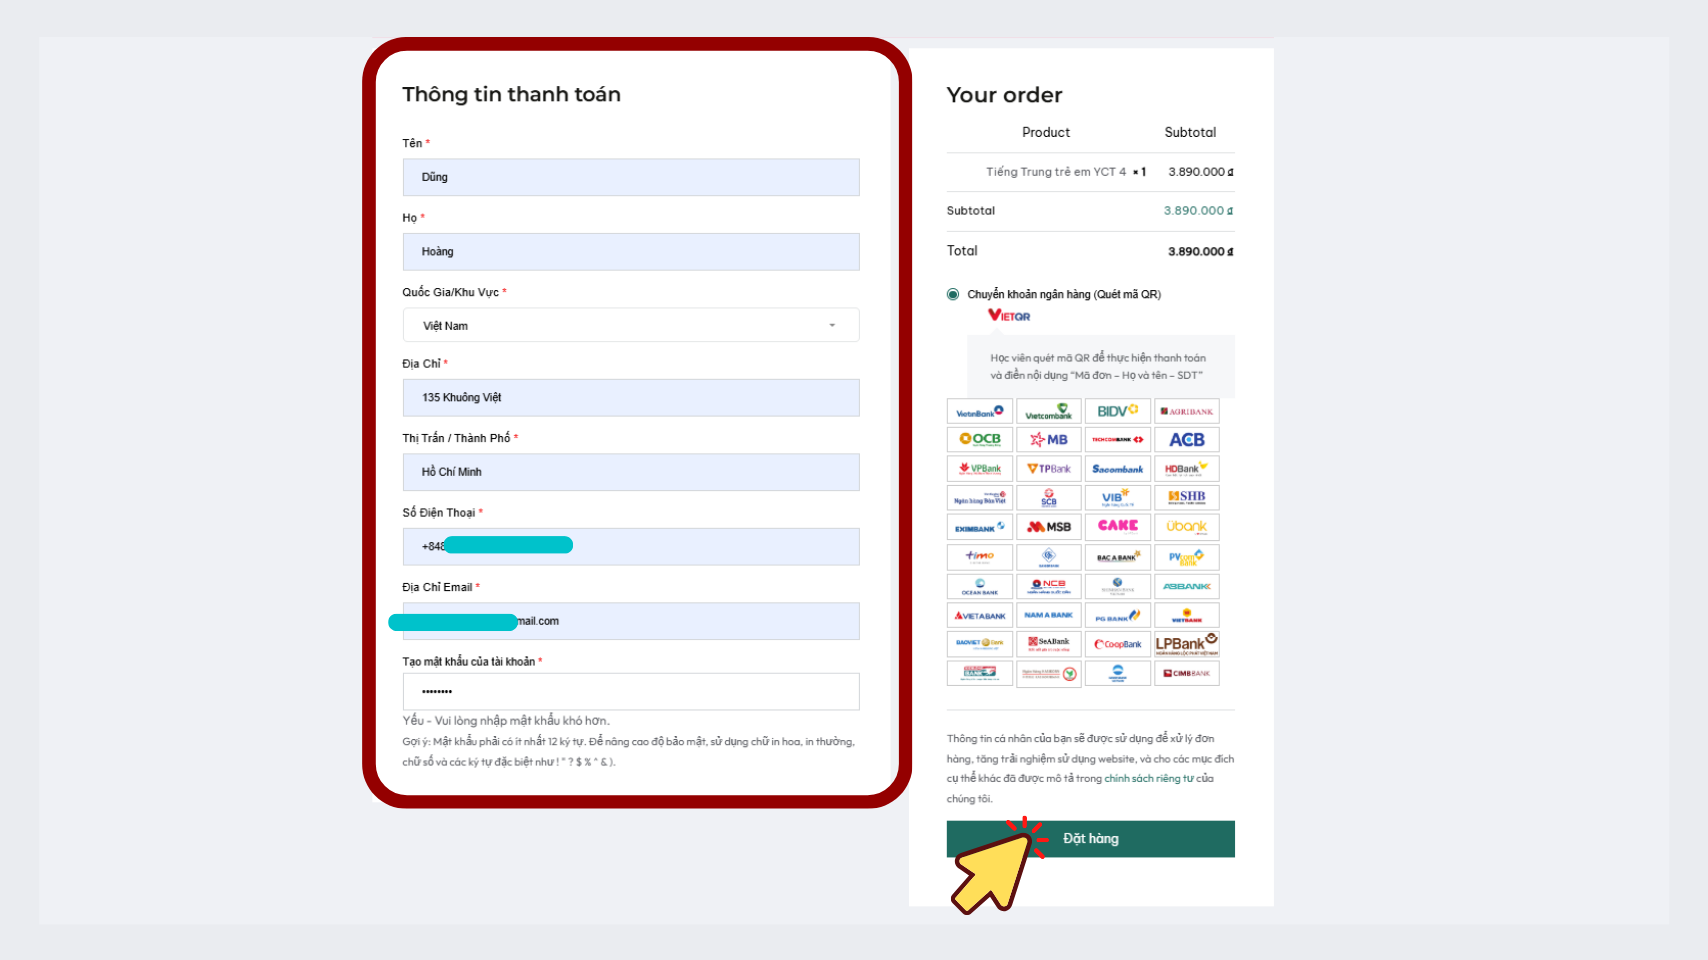The height and width of the screenshot is (960, 1708).
Task: Click the Agribank logo
Action: pos(1187,412)
